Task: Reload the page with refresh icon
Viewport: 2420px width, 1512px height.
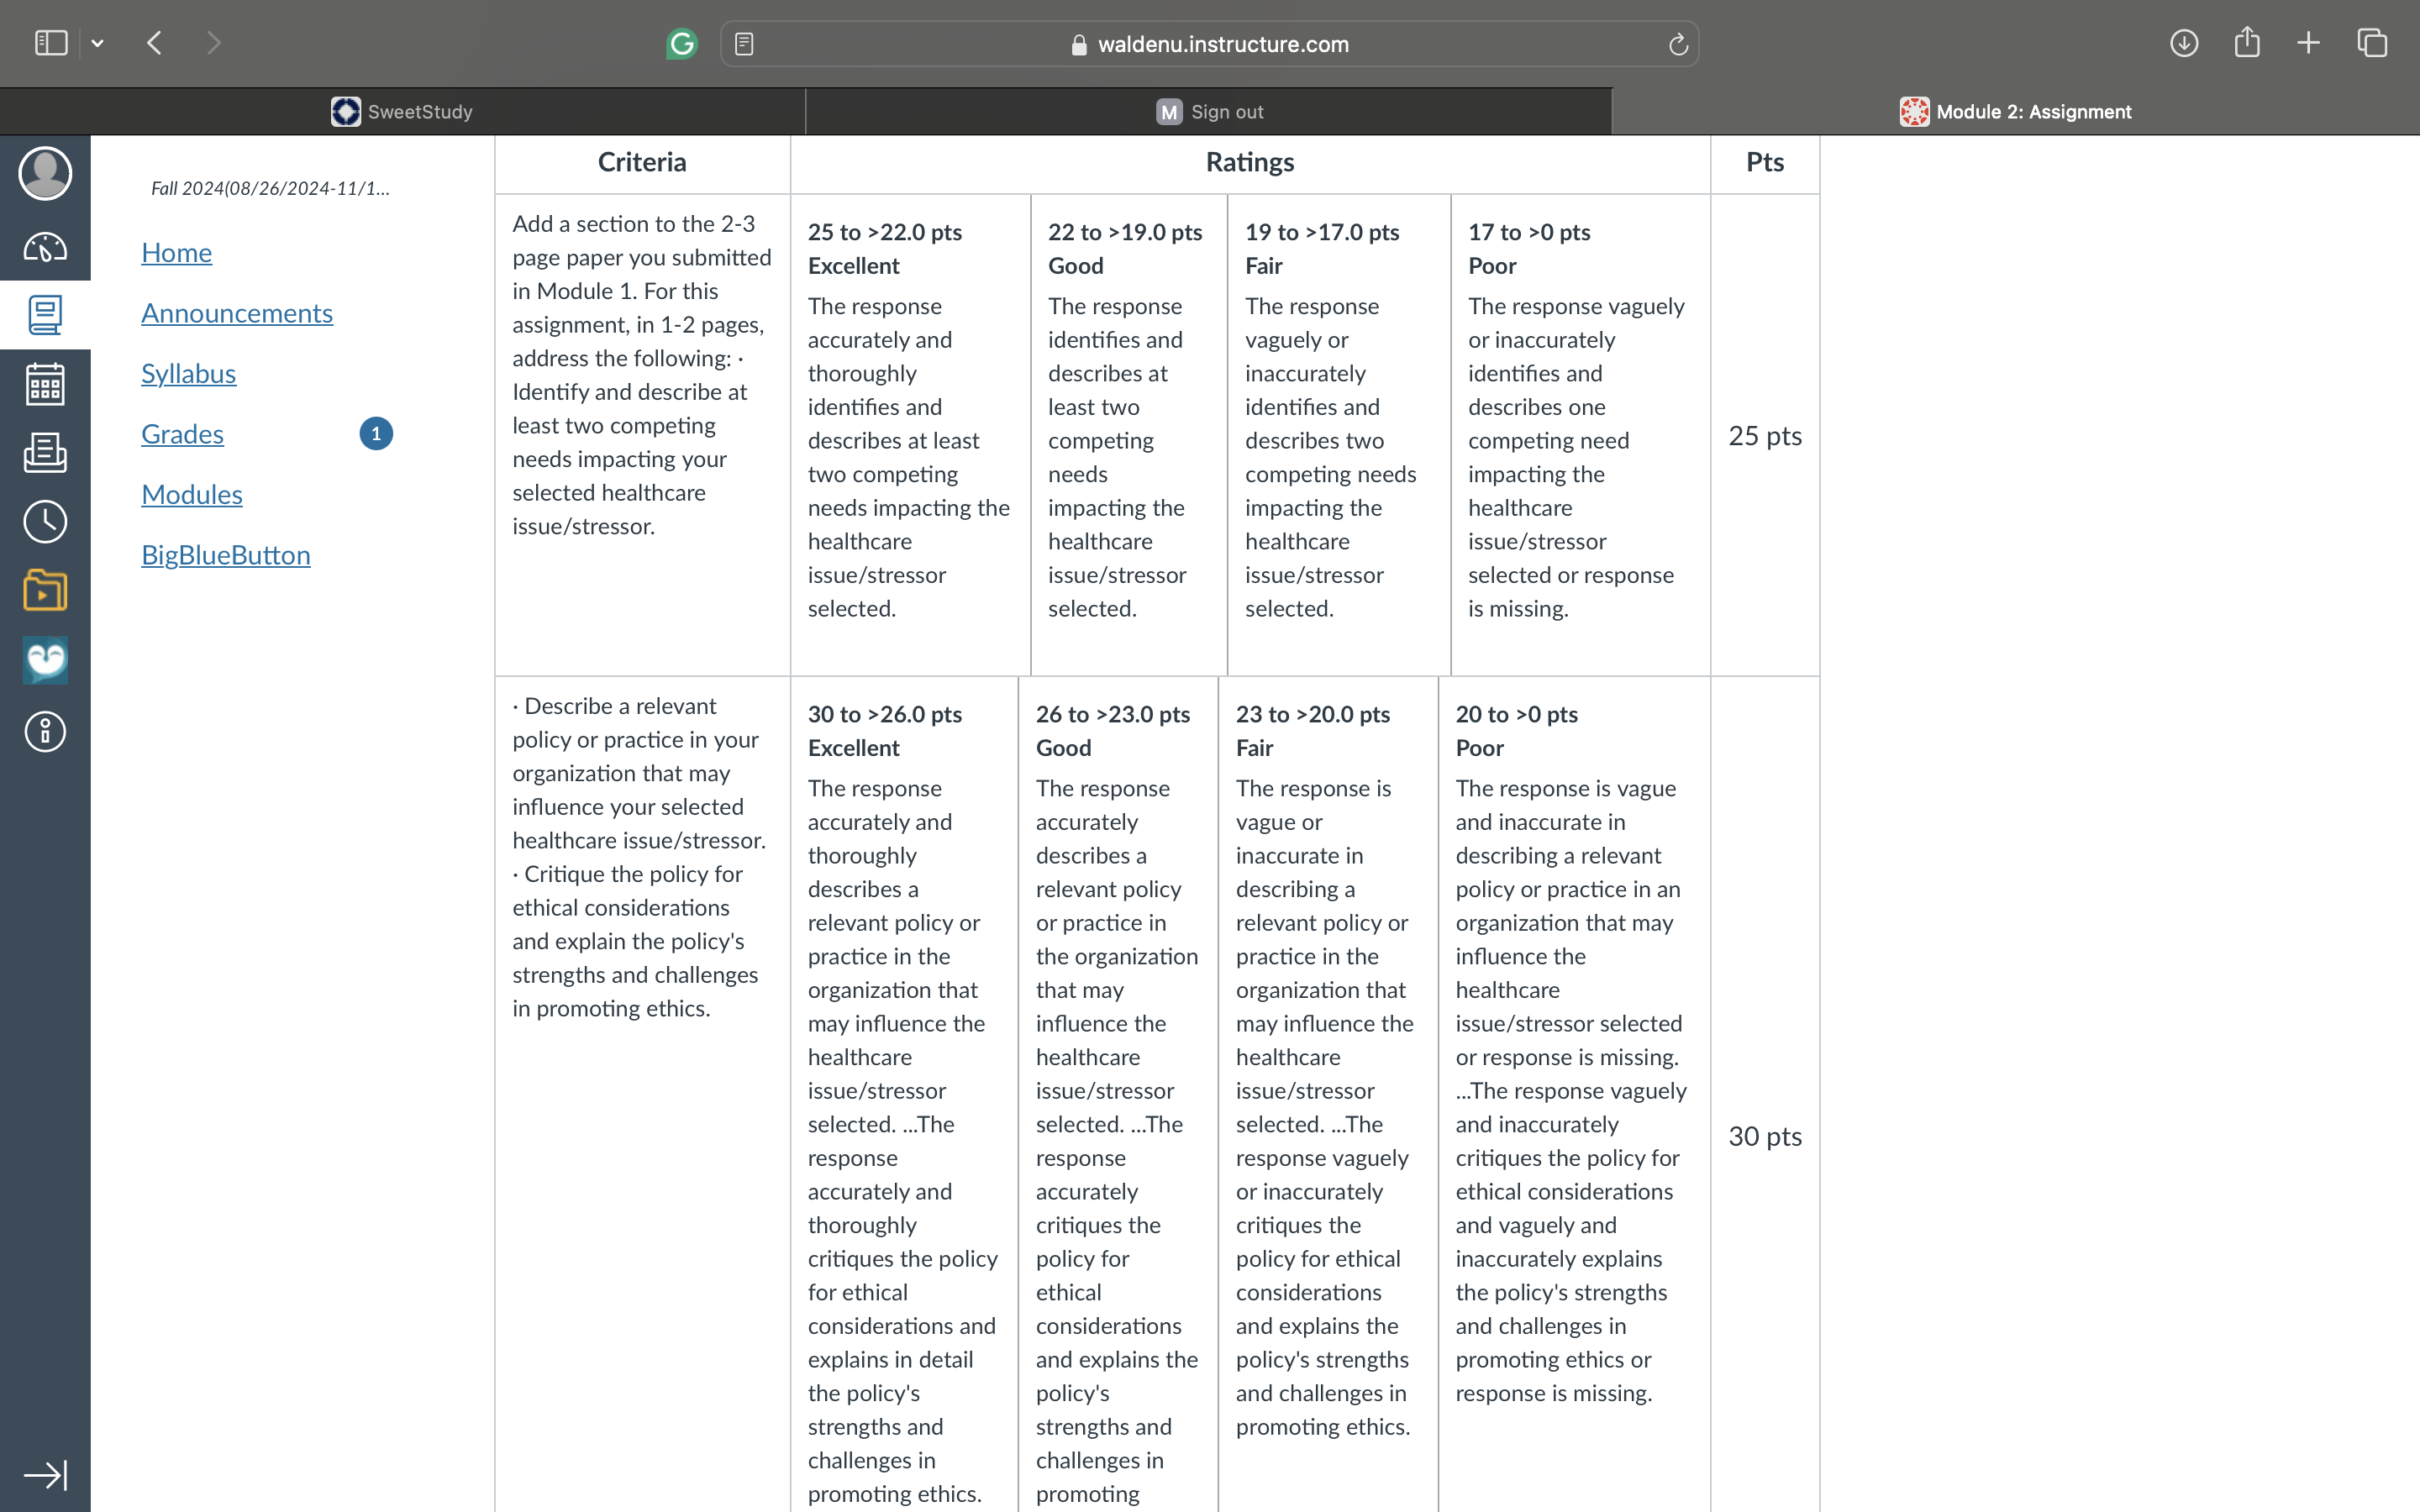Action: click(1678, 44)
